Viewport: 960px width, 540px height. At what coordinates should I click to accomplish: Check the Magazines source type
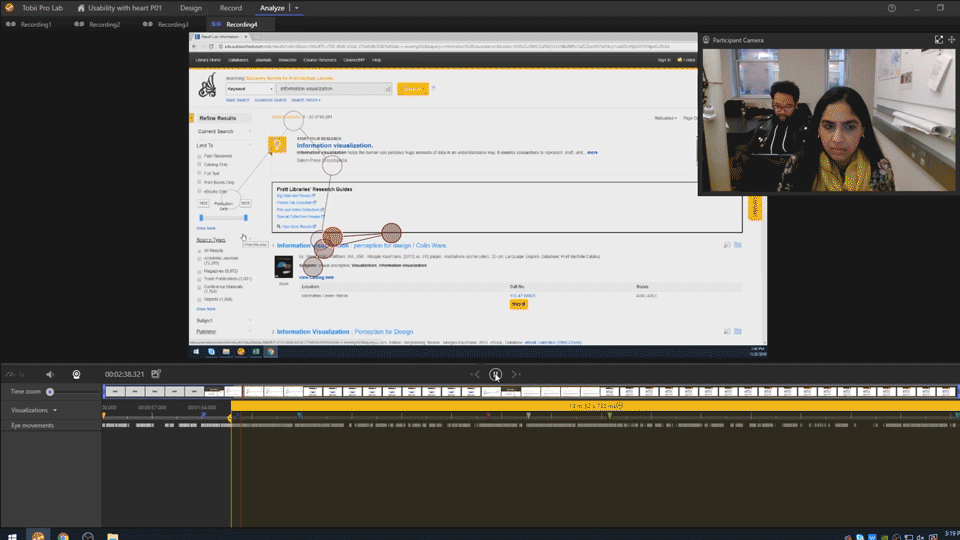pos(200,271)
